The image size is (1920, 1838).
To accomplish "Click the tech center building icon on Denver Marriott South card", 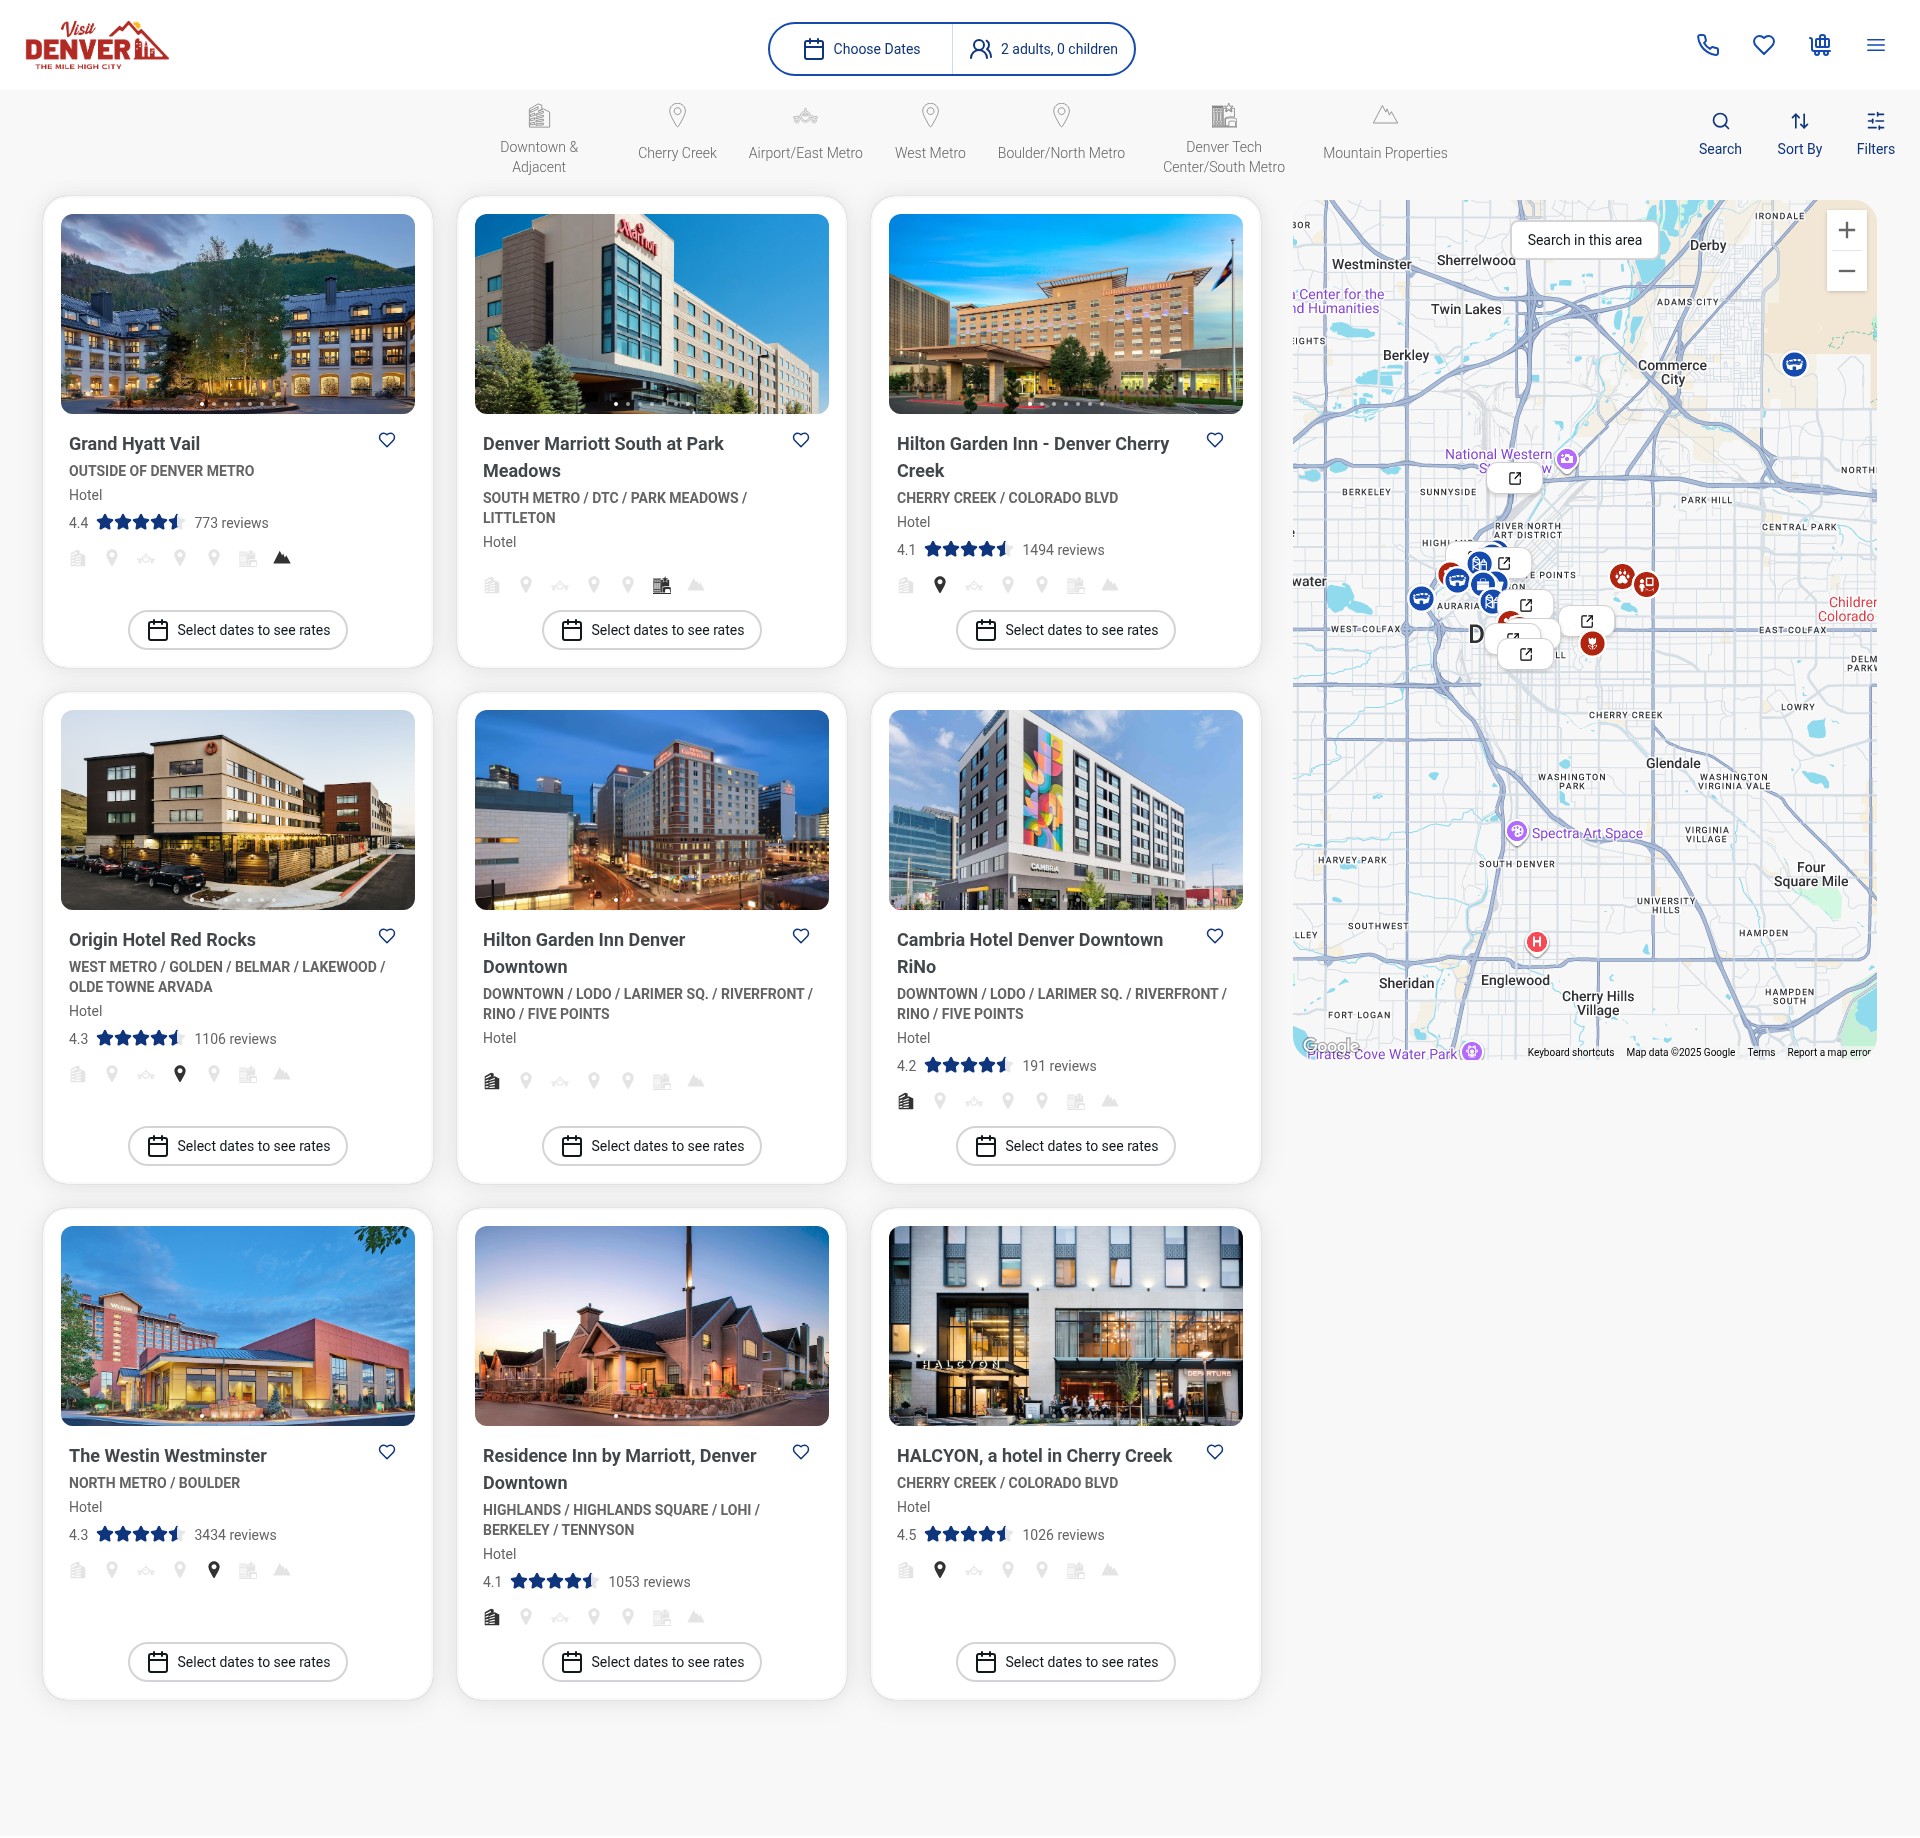I will point(662,585).
